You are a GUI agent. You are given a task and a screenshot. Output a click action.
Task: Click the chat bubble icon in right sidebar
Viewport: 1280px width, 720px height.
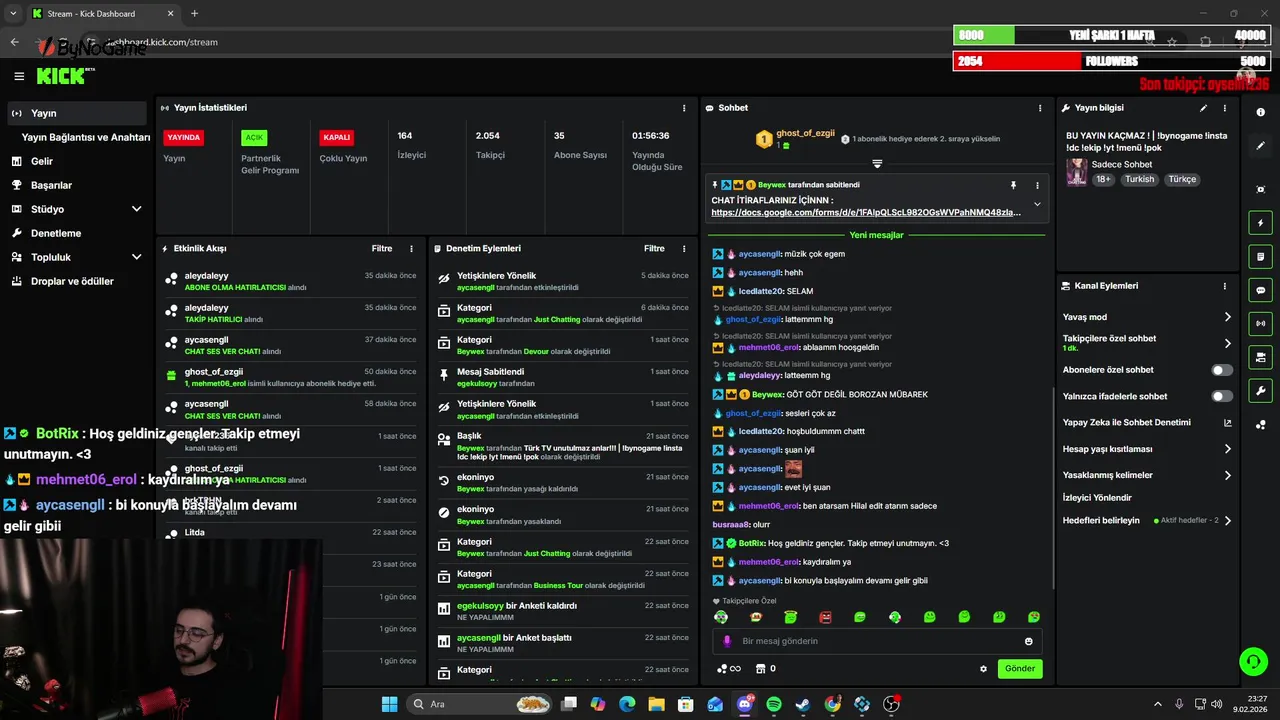point(1260,290)
